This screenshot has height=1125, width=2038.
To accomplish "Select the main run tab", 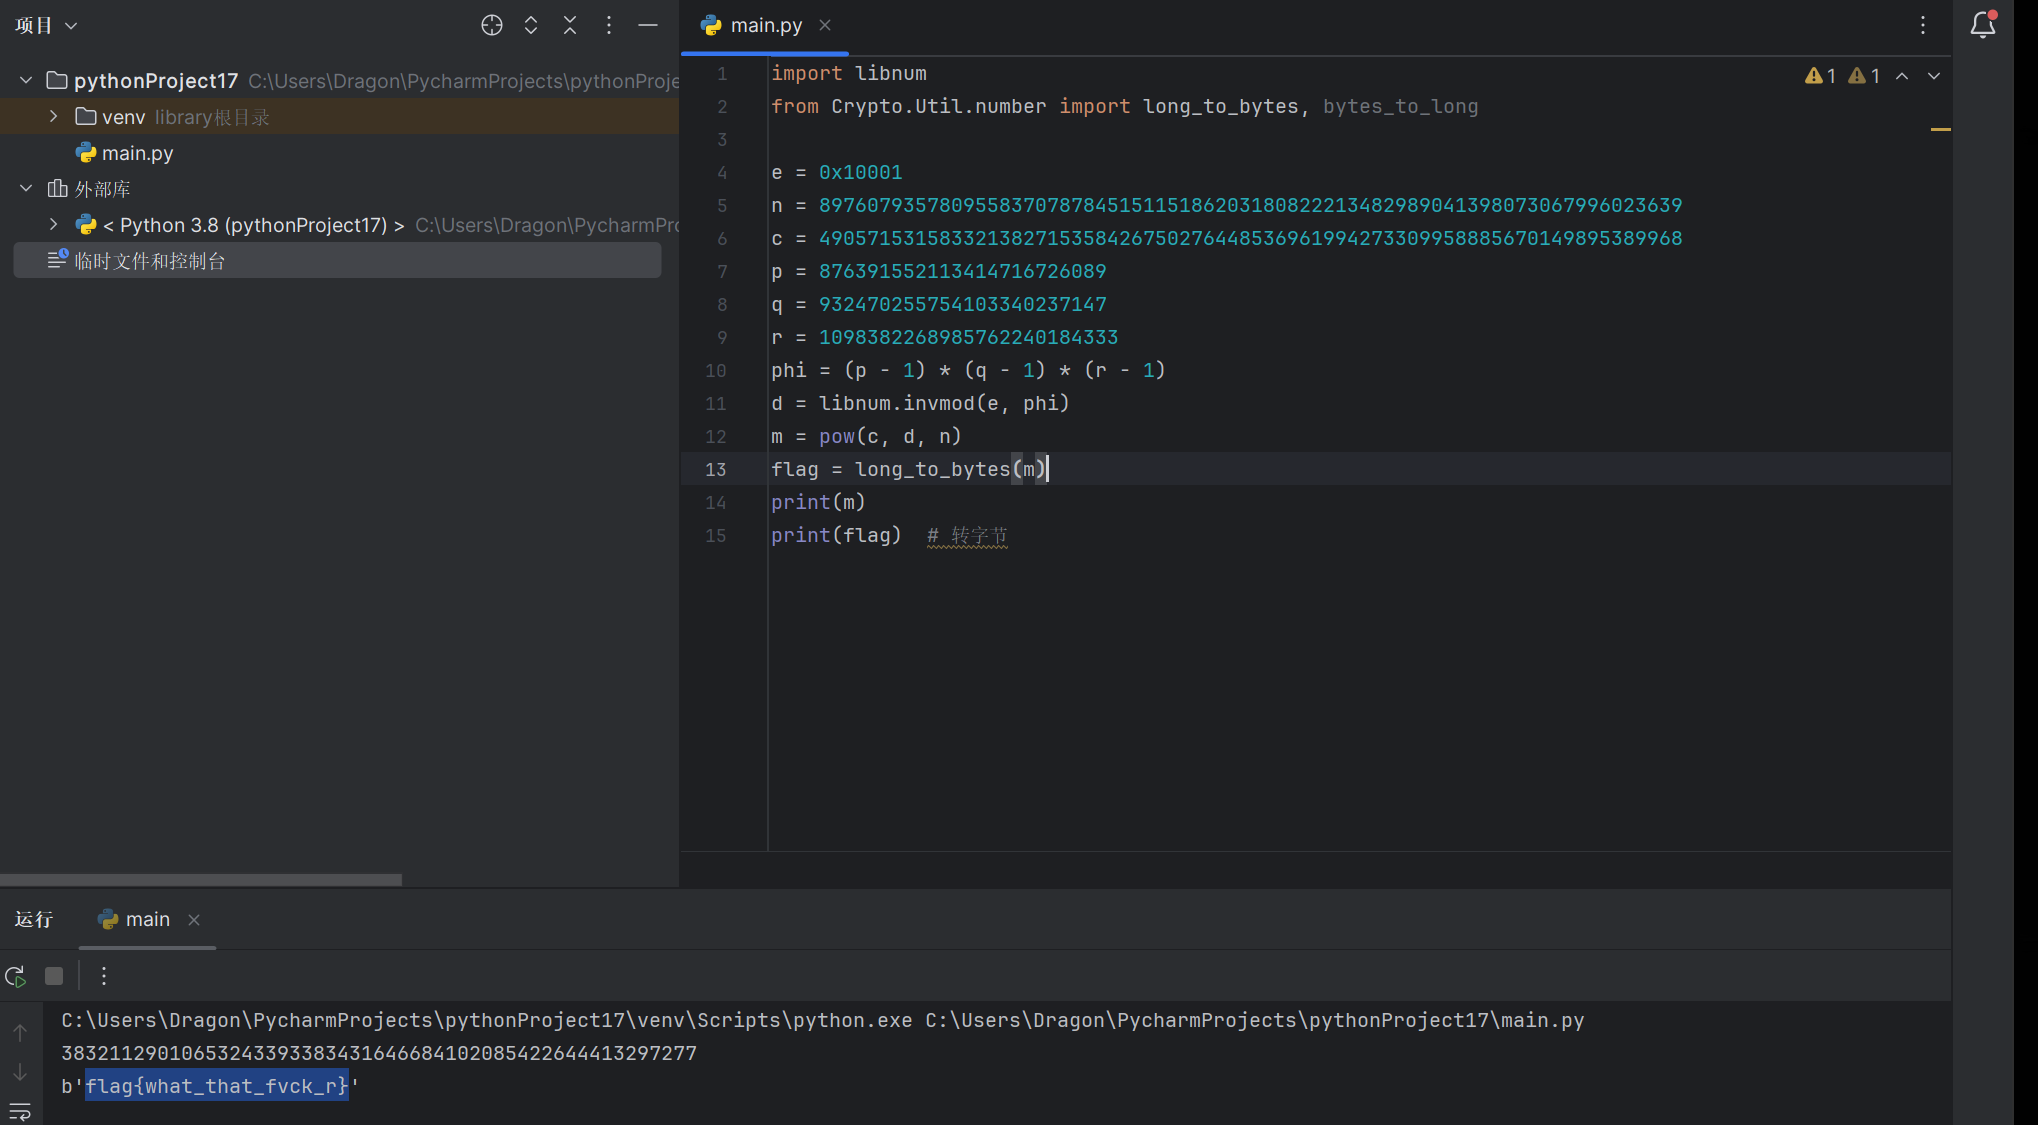I will (147, 919).
